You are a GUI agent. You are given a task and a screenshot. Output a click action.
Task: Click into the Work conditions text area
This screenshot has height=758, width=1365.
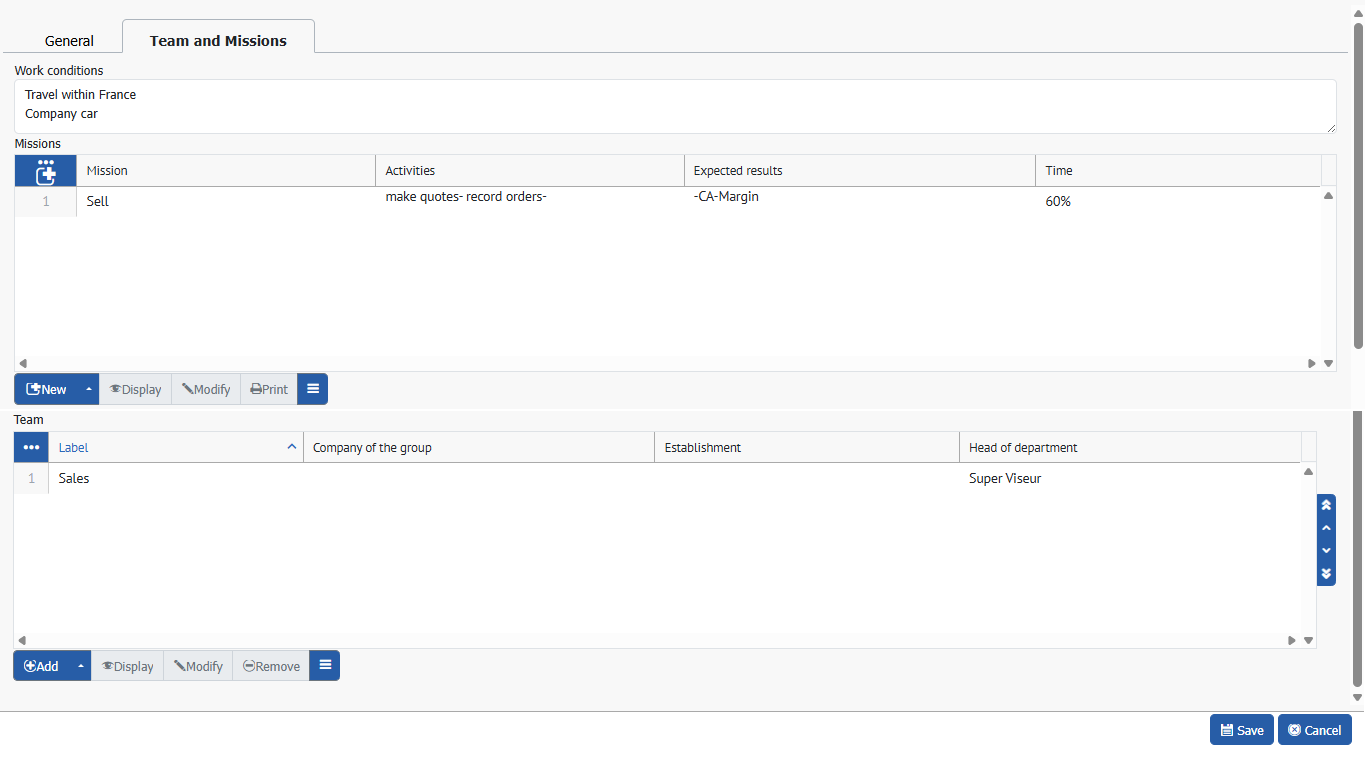click(x=675, y=105)
